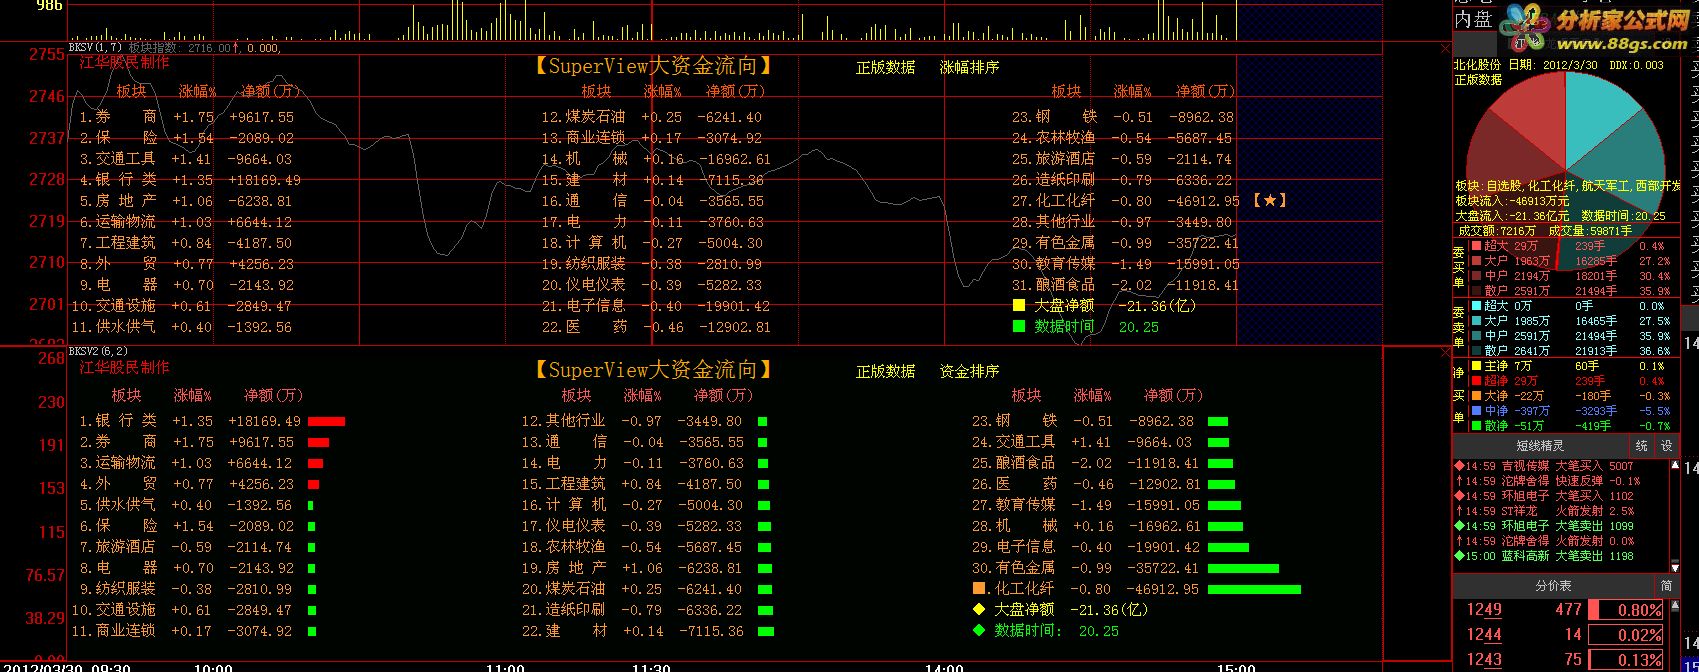Click orange square before 化工化纤 in 资金排序
This screenshot has width=1699, height=672.
[x=979, y=589]
